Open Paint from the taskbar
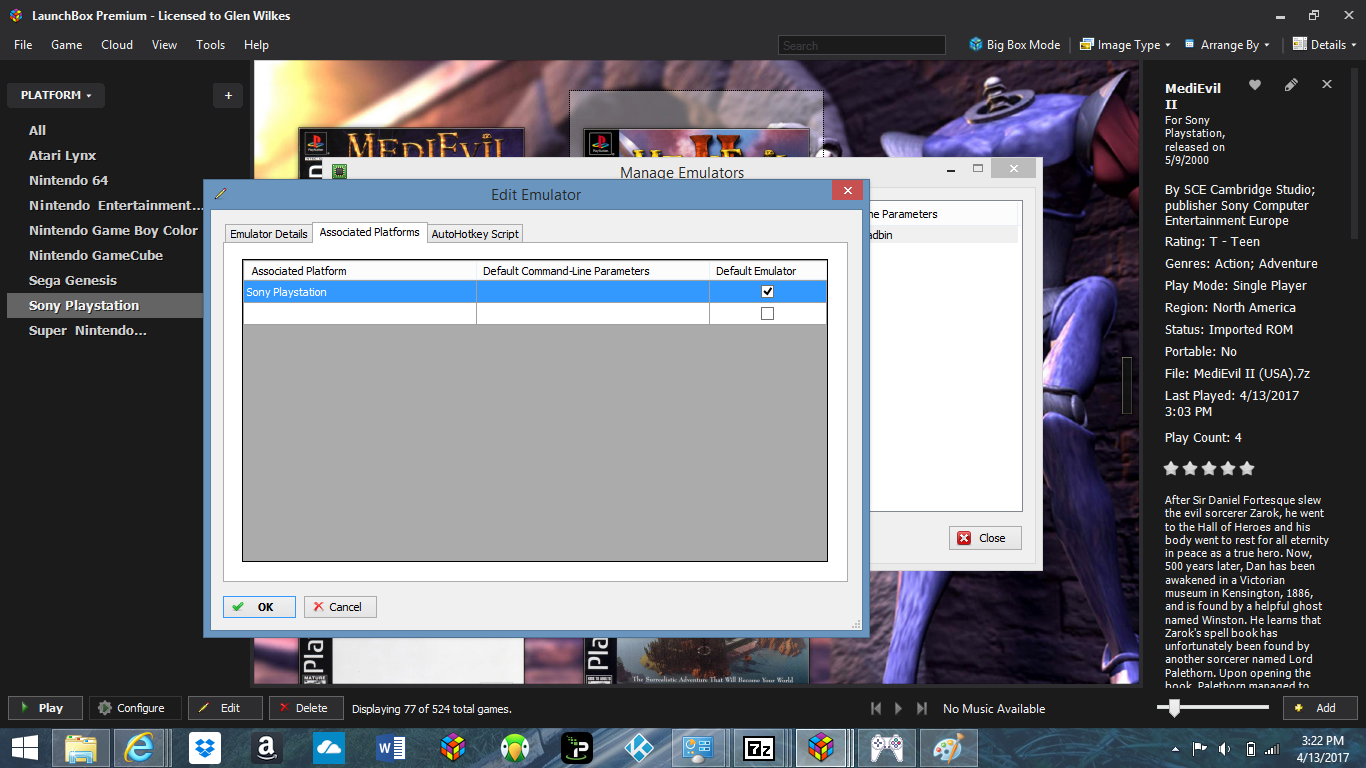Image resolution: width=1366 pixels, height=768 pixels. coord(947,747)
